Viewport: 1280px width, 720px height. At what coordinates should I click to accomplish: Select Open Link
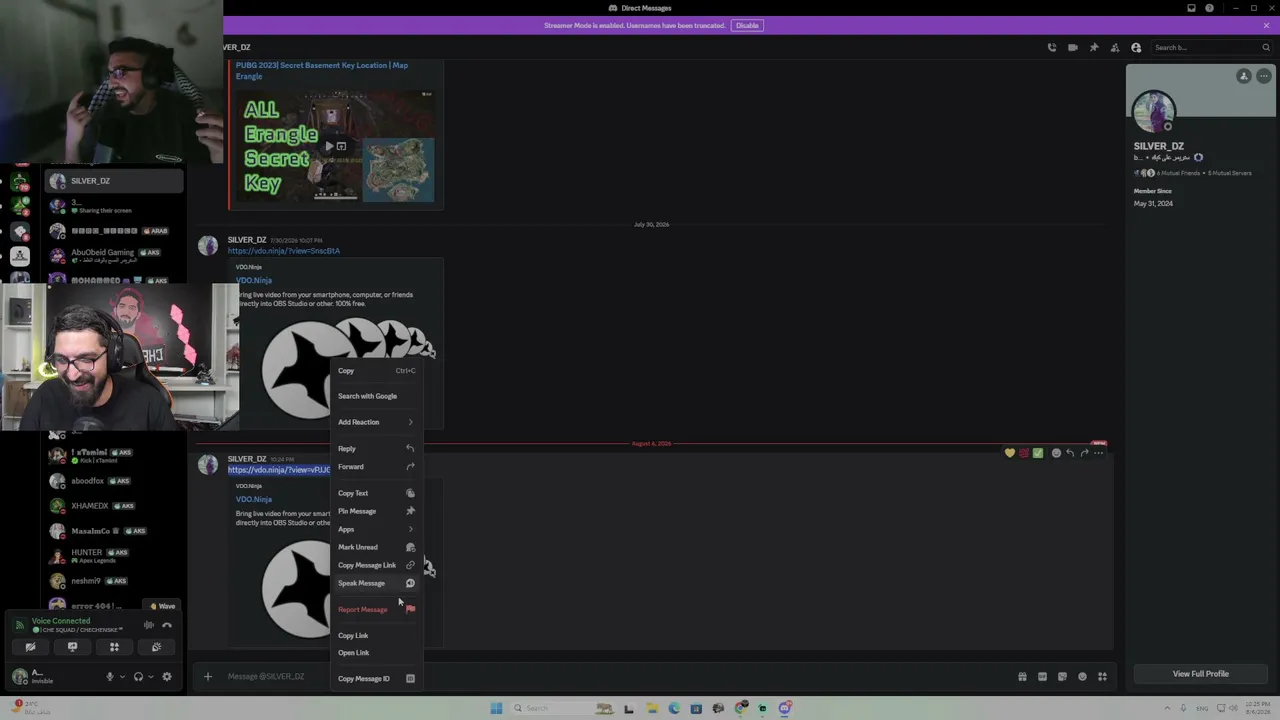[x=376, y=653]
